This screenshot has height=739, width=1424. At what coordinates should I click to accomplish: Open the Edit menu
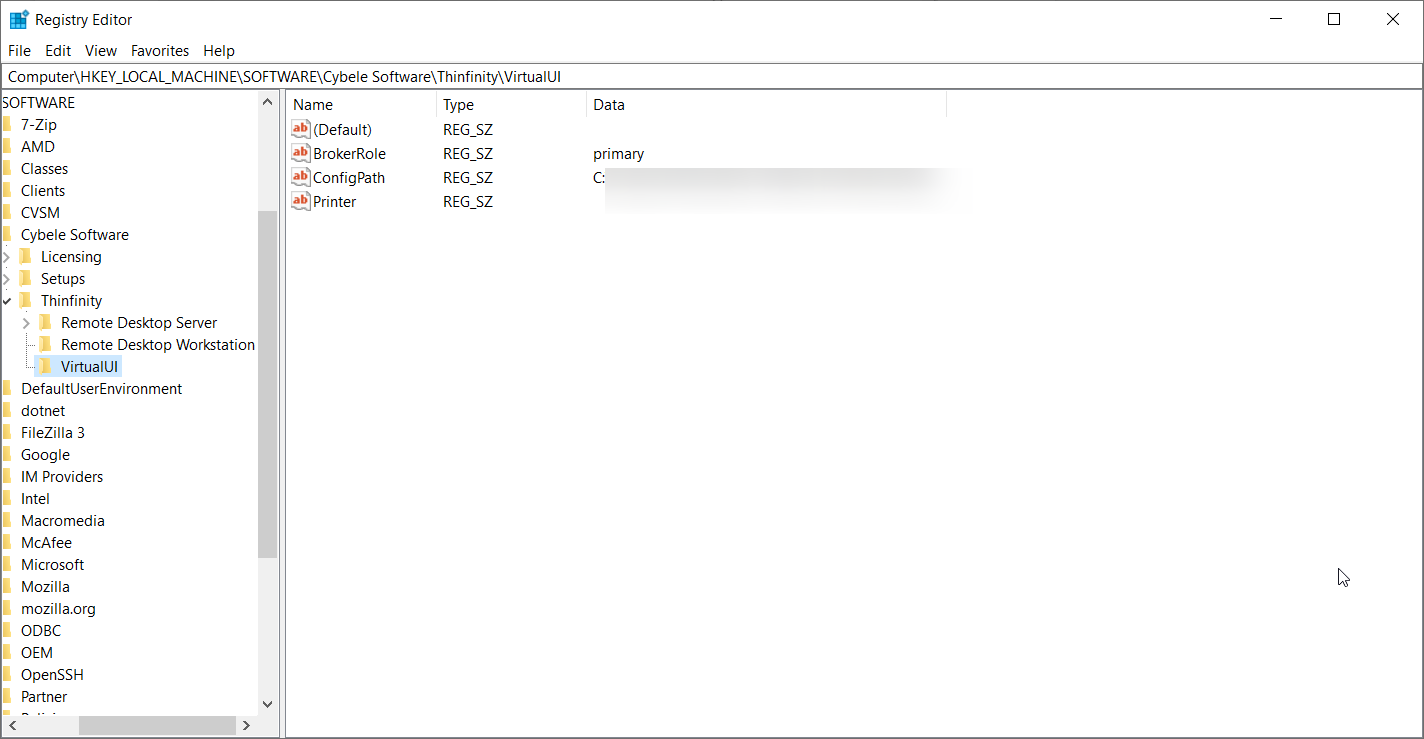58,50
